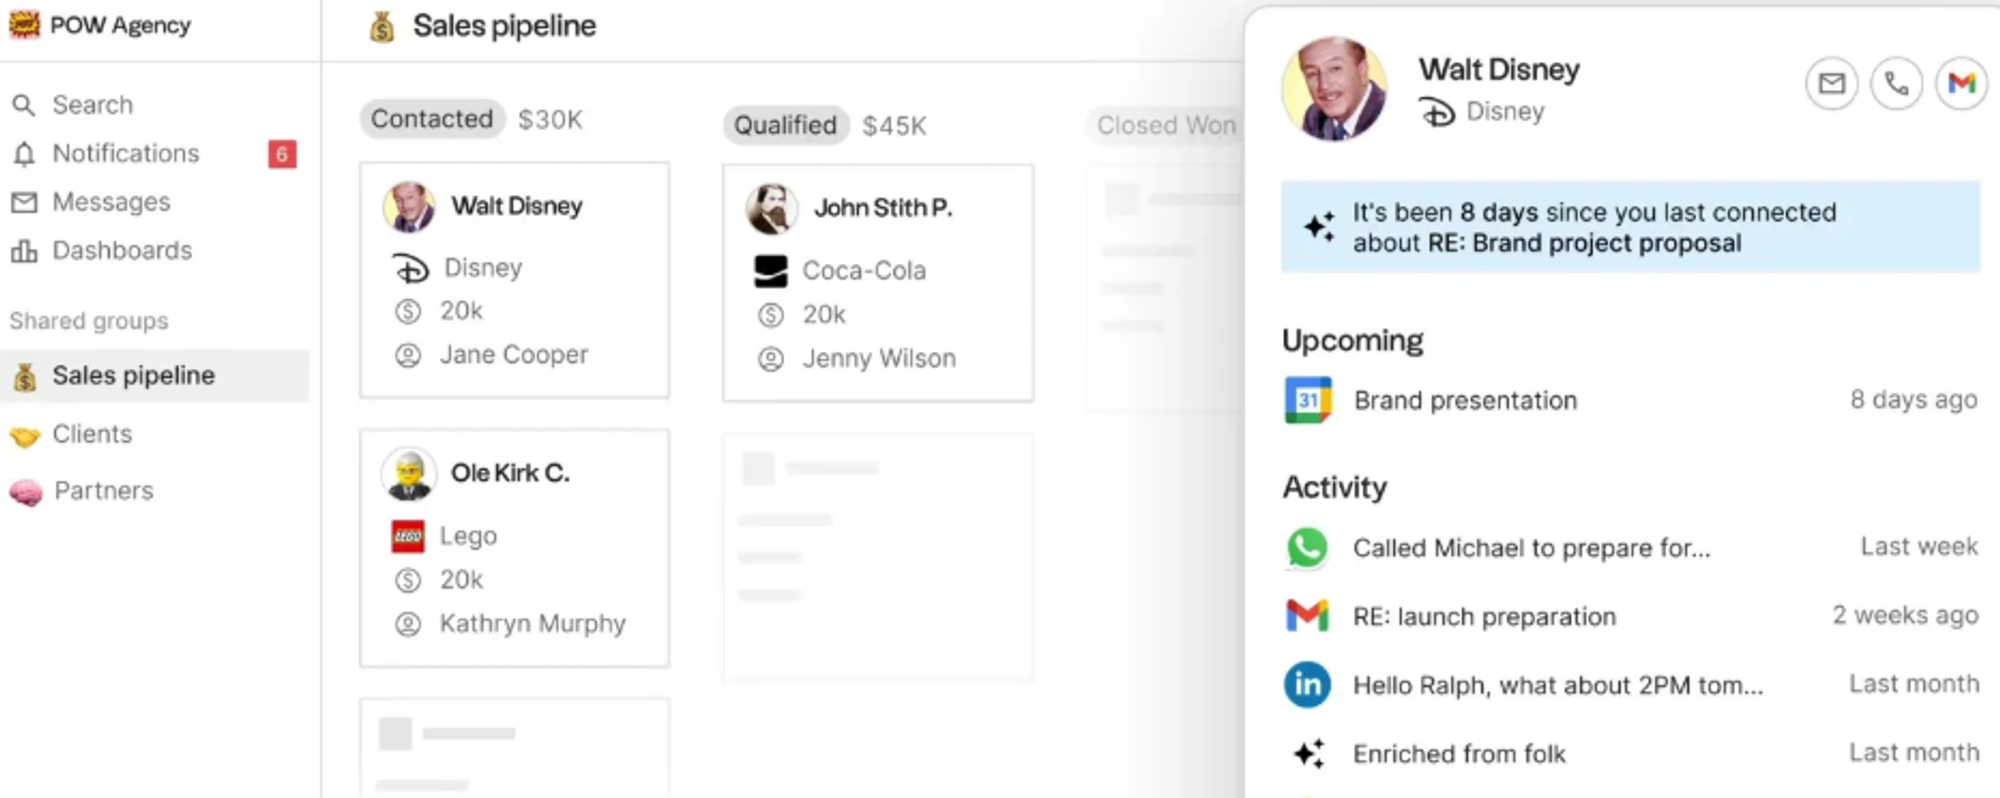Click the $45K Qualified column total
This screenshot has height=798, width=2000.
pyautogui.click(x=894, y=126)
